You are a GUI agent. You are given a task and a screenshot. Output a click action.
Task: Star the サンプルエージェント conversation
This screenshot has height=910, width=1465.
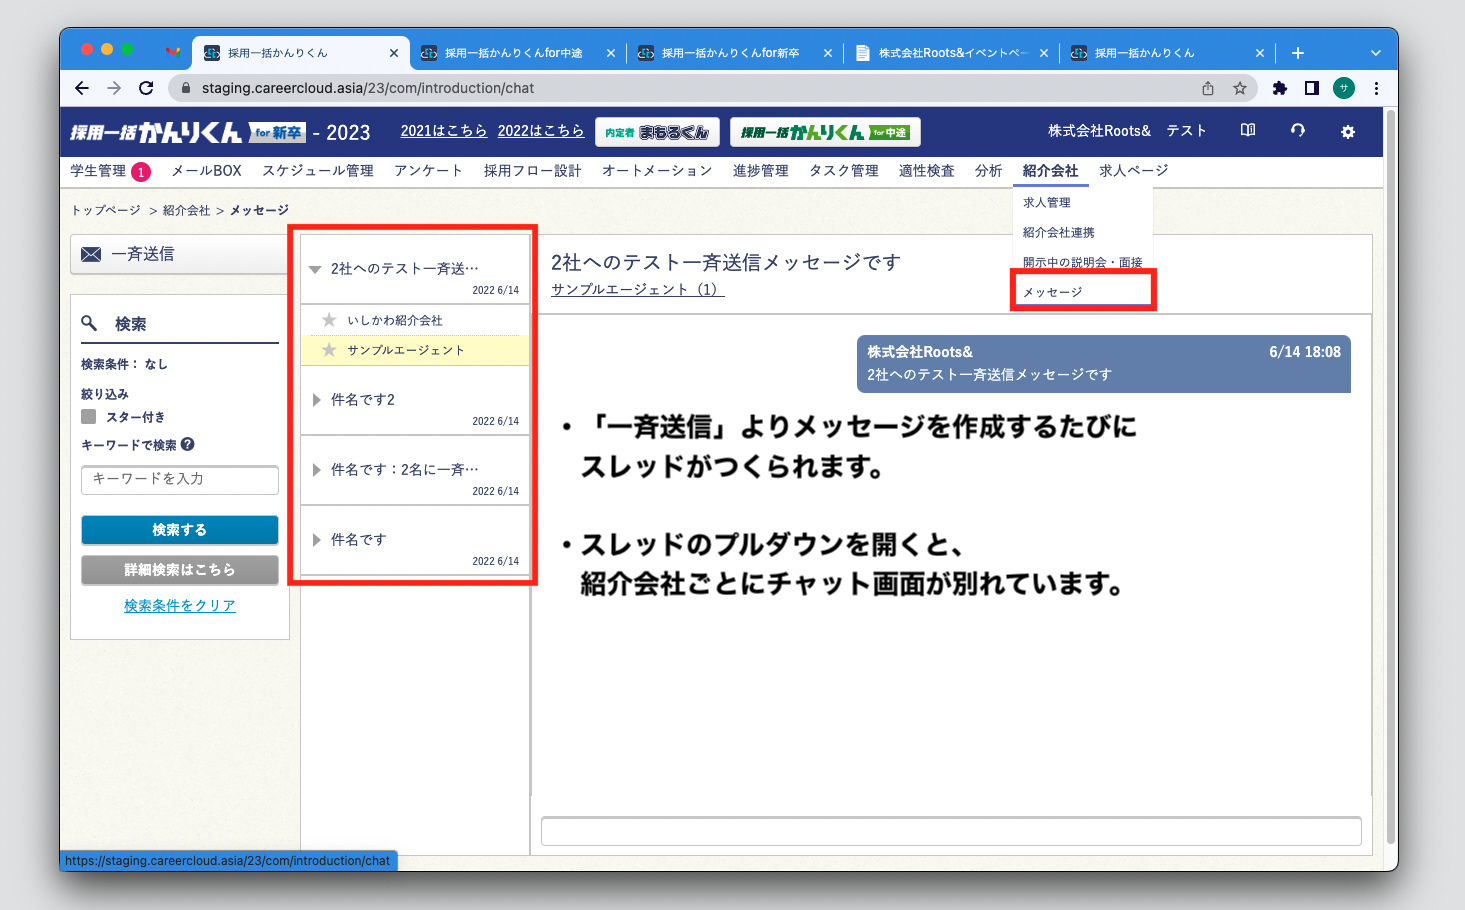coord(329,350)
